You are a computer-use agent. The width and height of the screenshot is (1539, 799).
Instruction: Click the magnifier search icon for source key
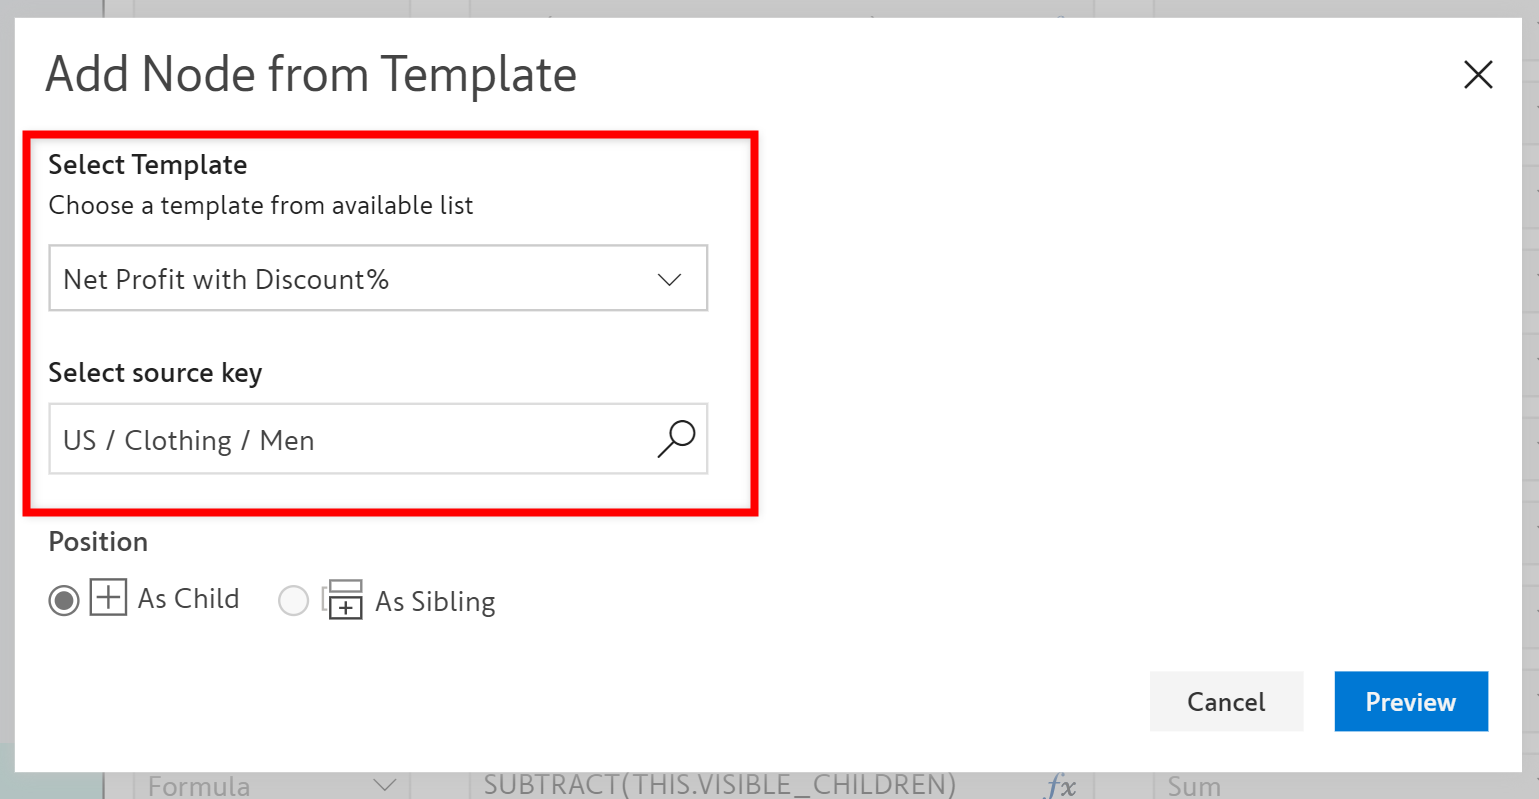tap(676, 439)
